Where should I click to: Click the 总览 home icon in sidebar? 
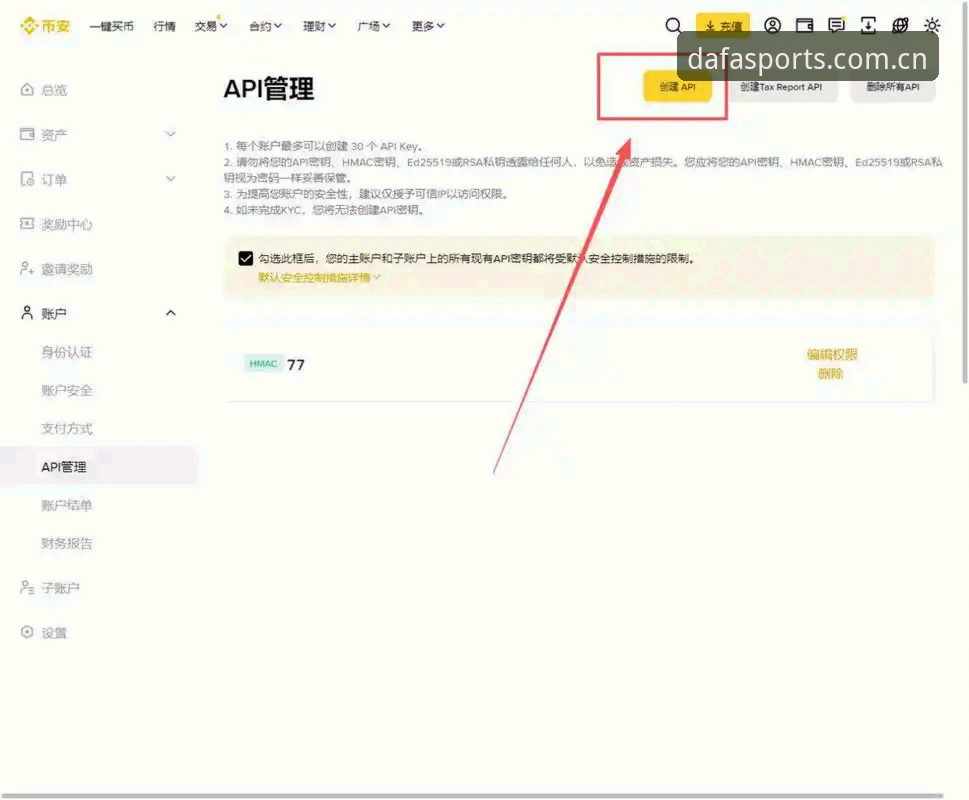(x=27, y=90)
